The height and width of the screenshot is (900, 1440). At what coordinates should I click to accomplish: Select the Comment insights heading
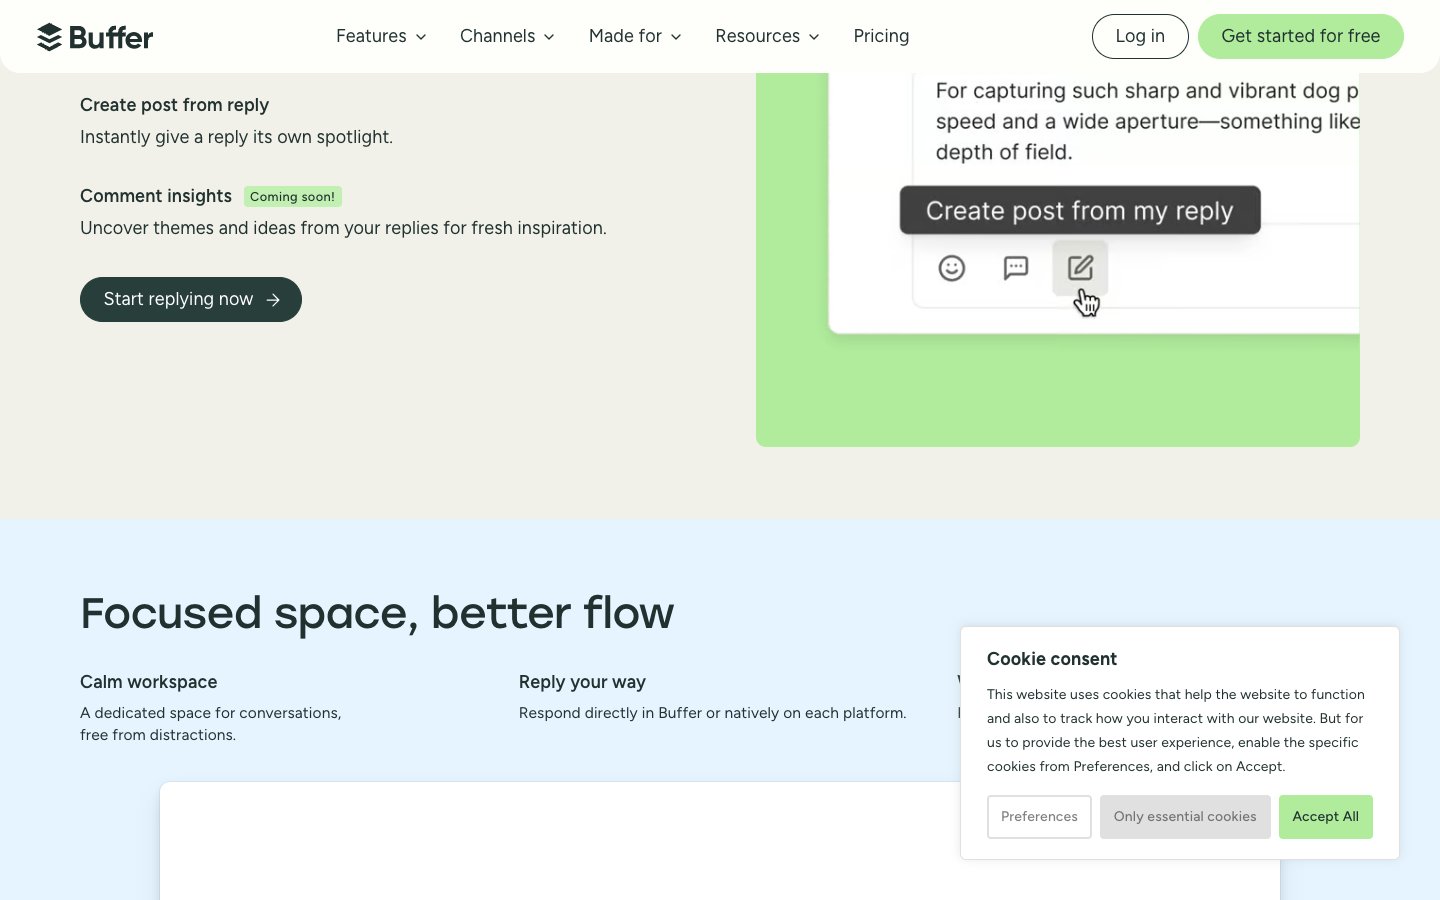pos(156,196)
